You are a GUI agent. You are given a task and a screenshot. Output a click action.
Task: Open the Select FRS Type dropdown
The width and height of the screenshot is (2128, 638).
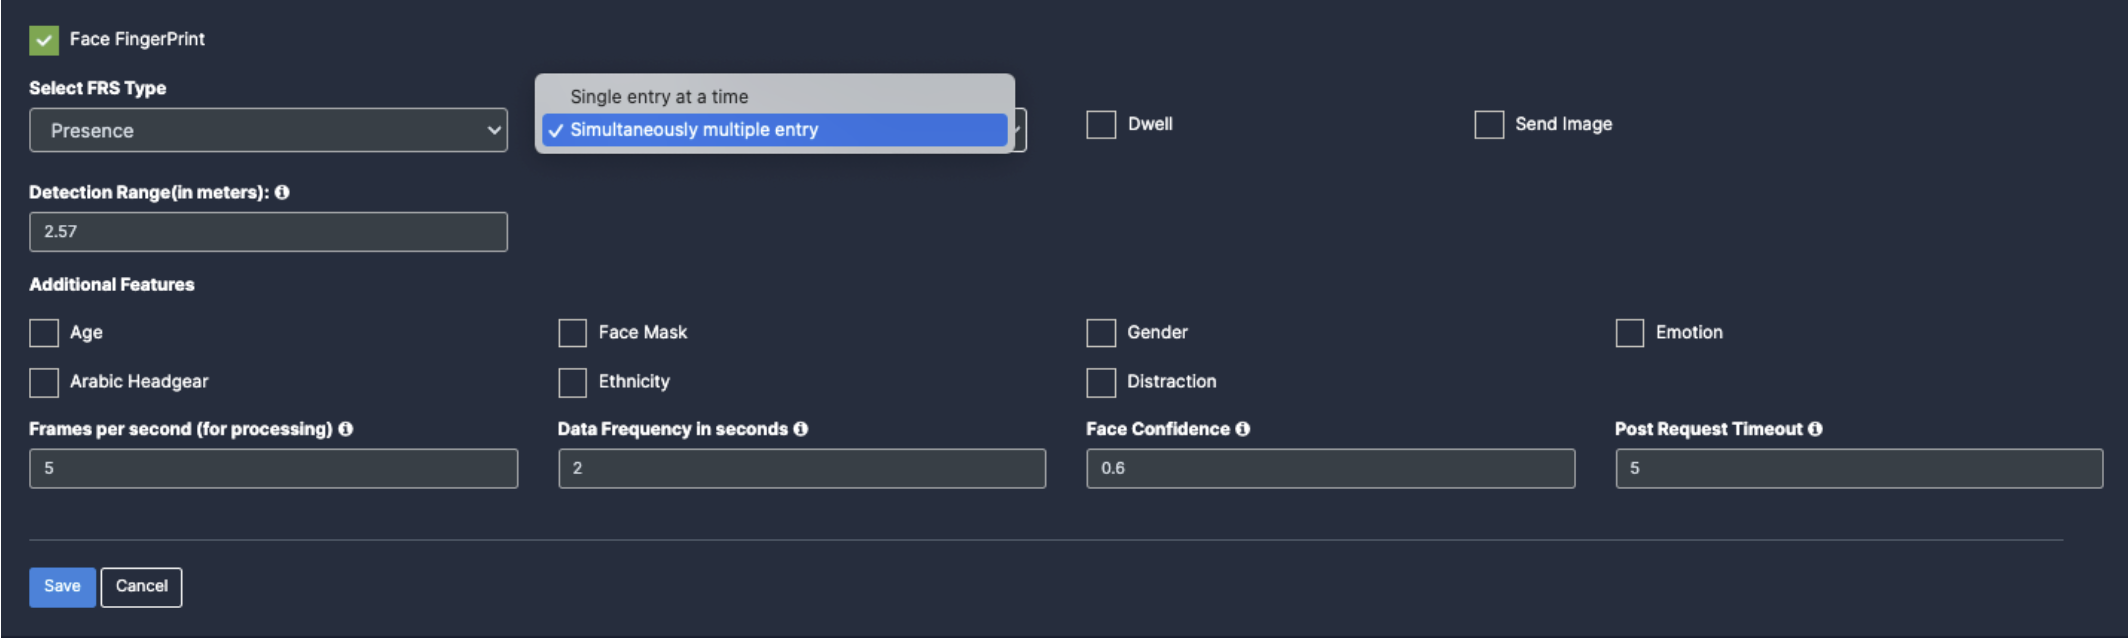(268, 130)
